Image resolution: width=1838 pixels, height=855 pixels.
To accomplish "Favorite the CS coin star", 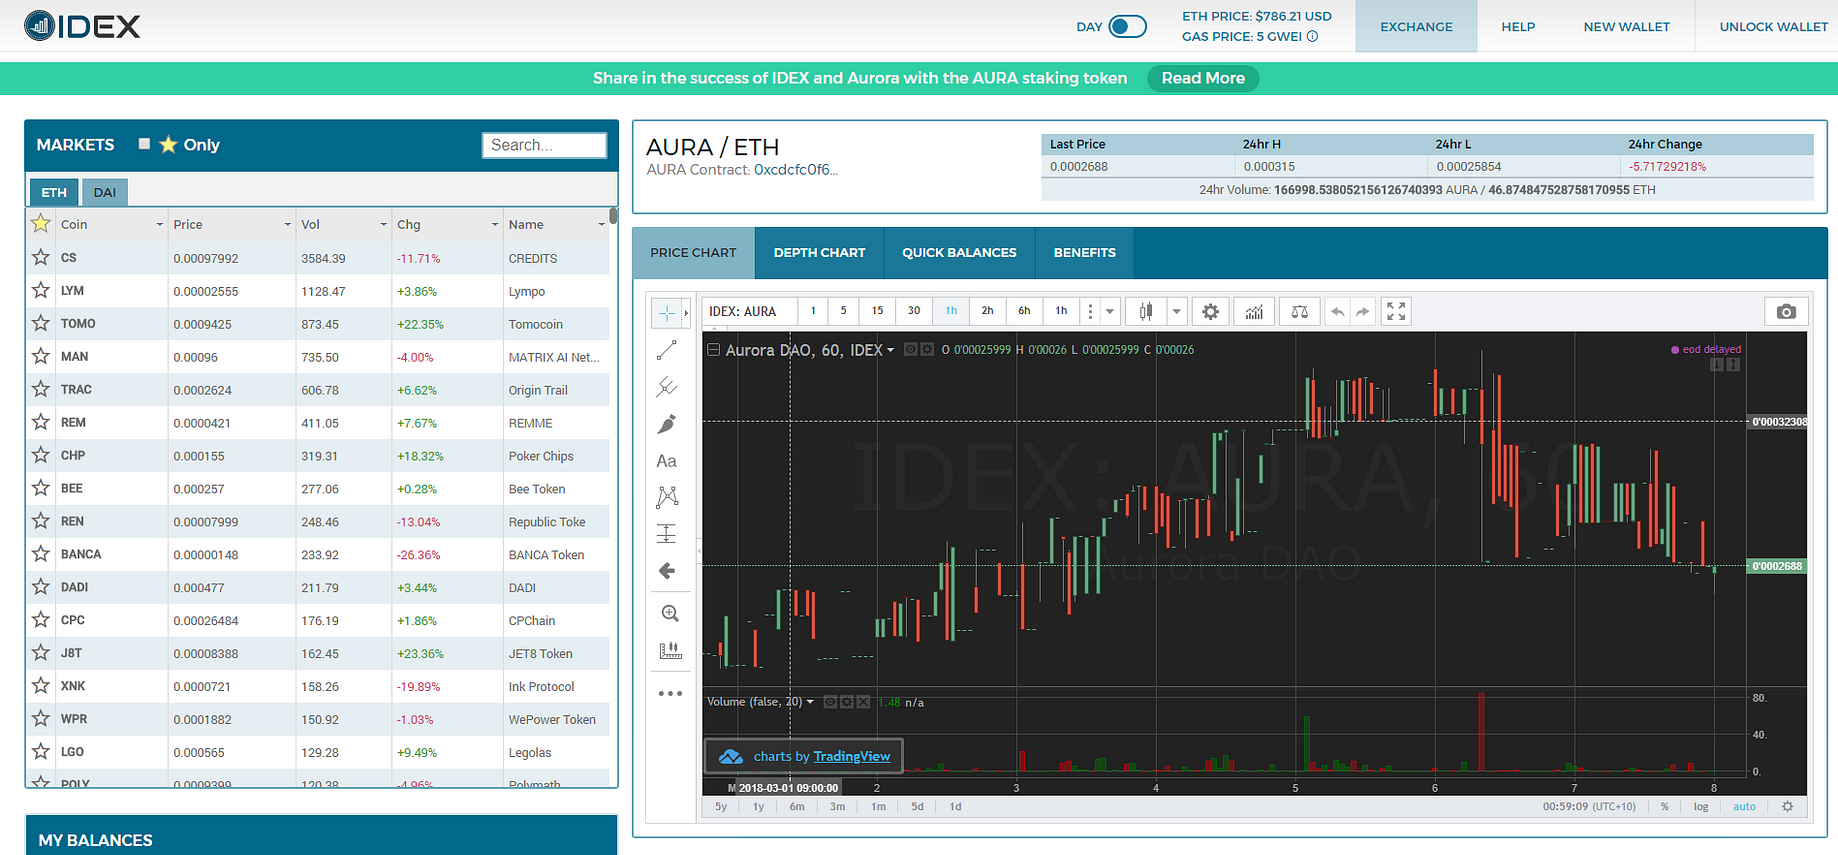I will (41, 257).
